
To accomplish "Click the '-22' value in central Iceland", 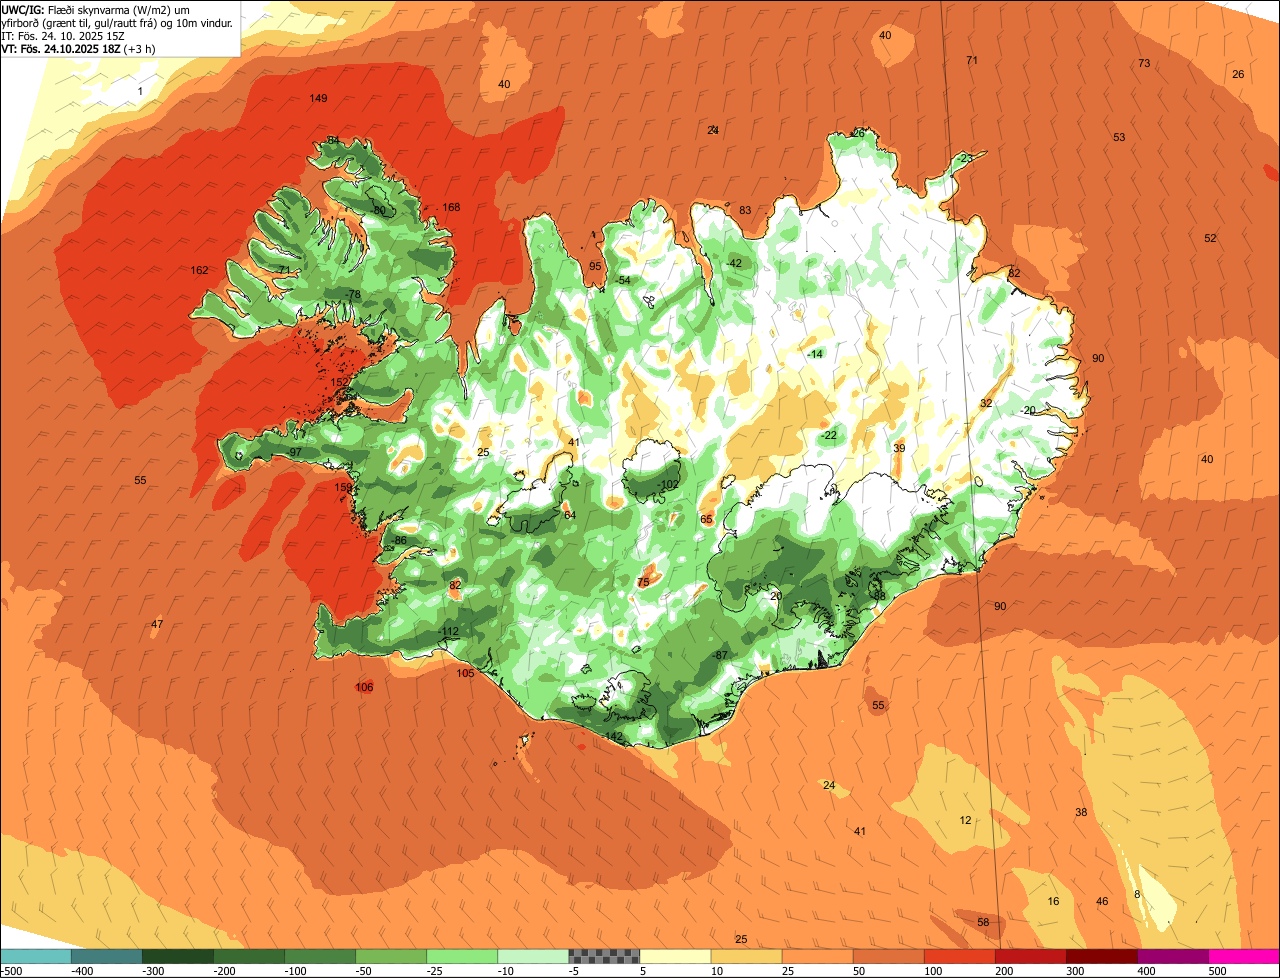I will [828, 435].
